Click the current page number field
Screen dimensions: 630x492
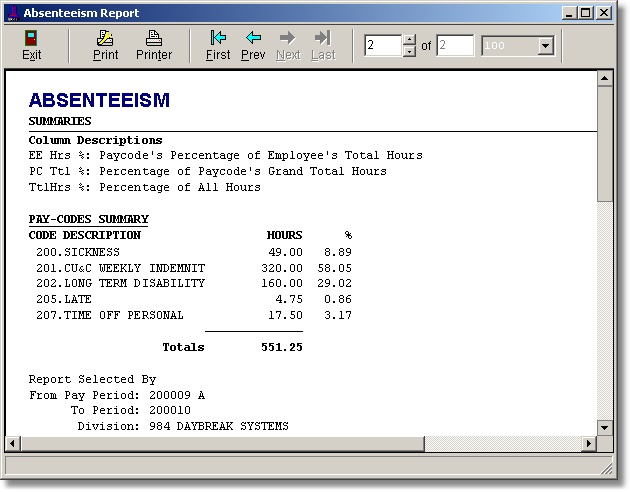(x=382, y=46)
